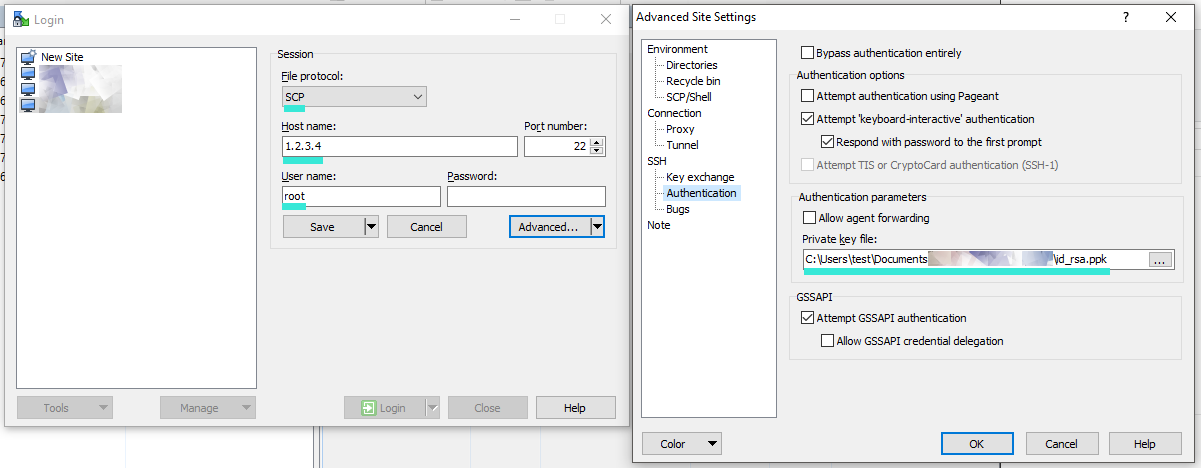
Task: Select Note tree item
Action: tap(659, 225)
